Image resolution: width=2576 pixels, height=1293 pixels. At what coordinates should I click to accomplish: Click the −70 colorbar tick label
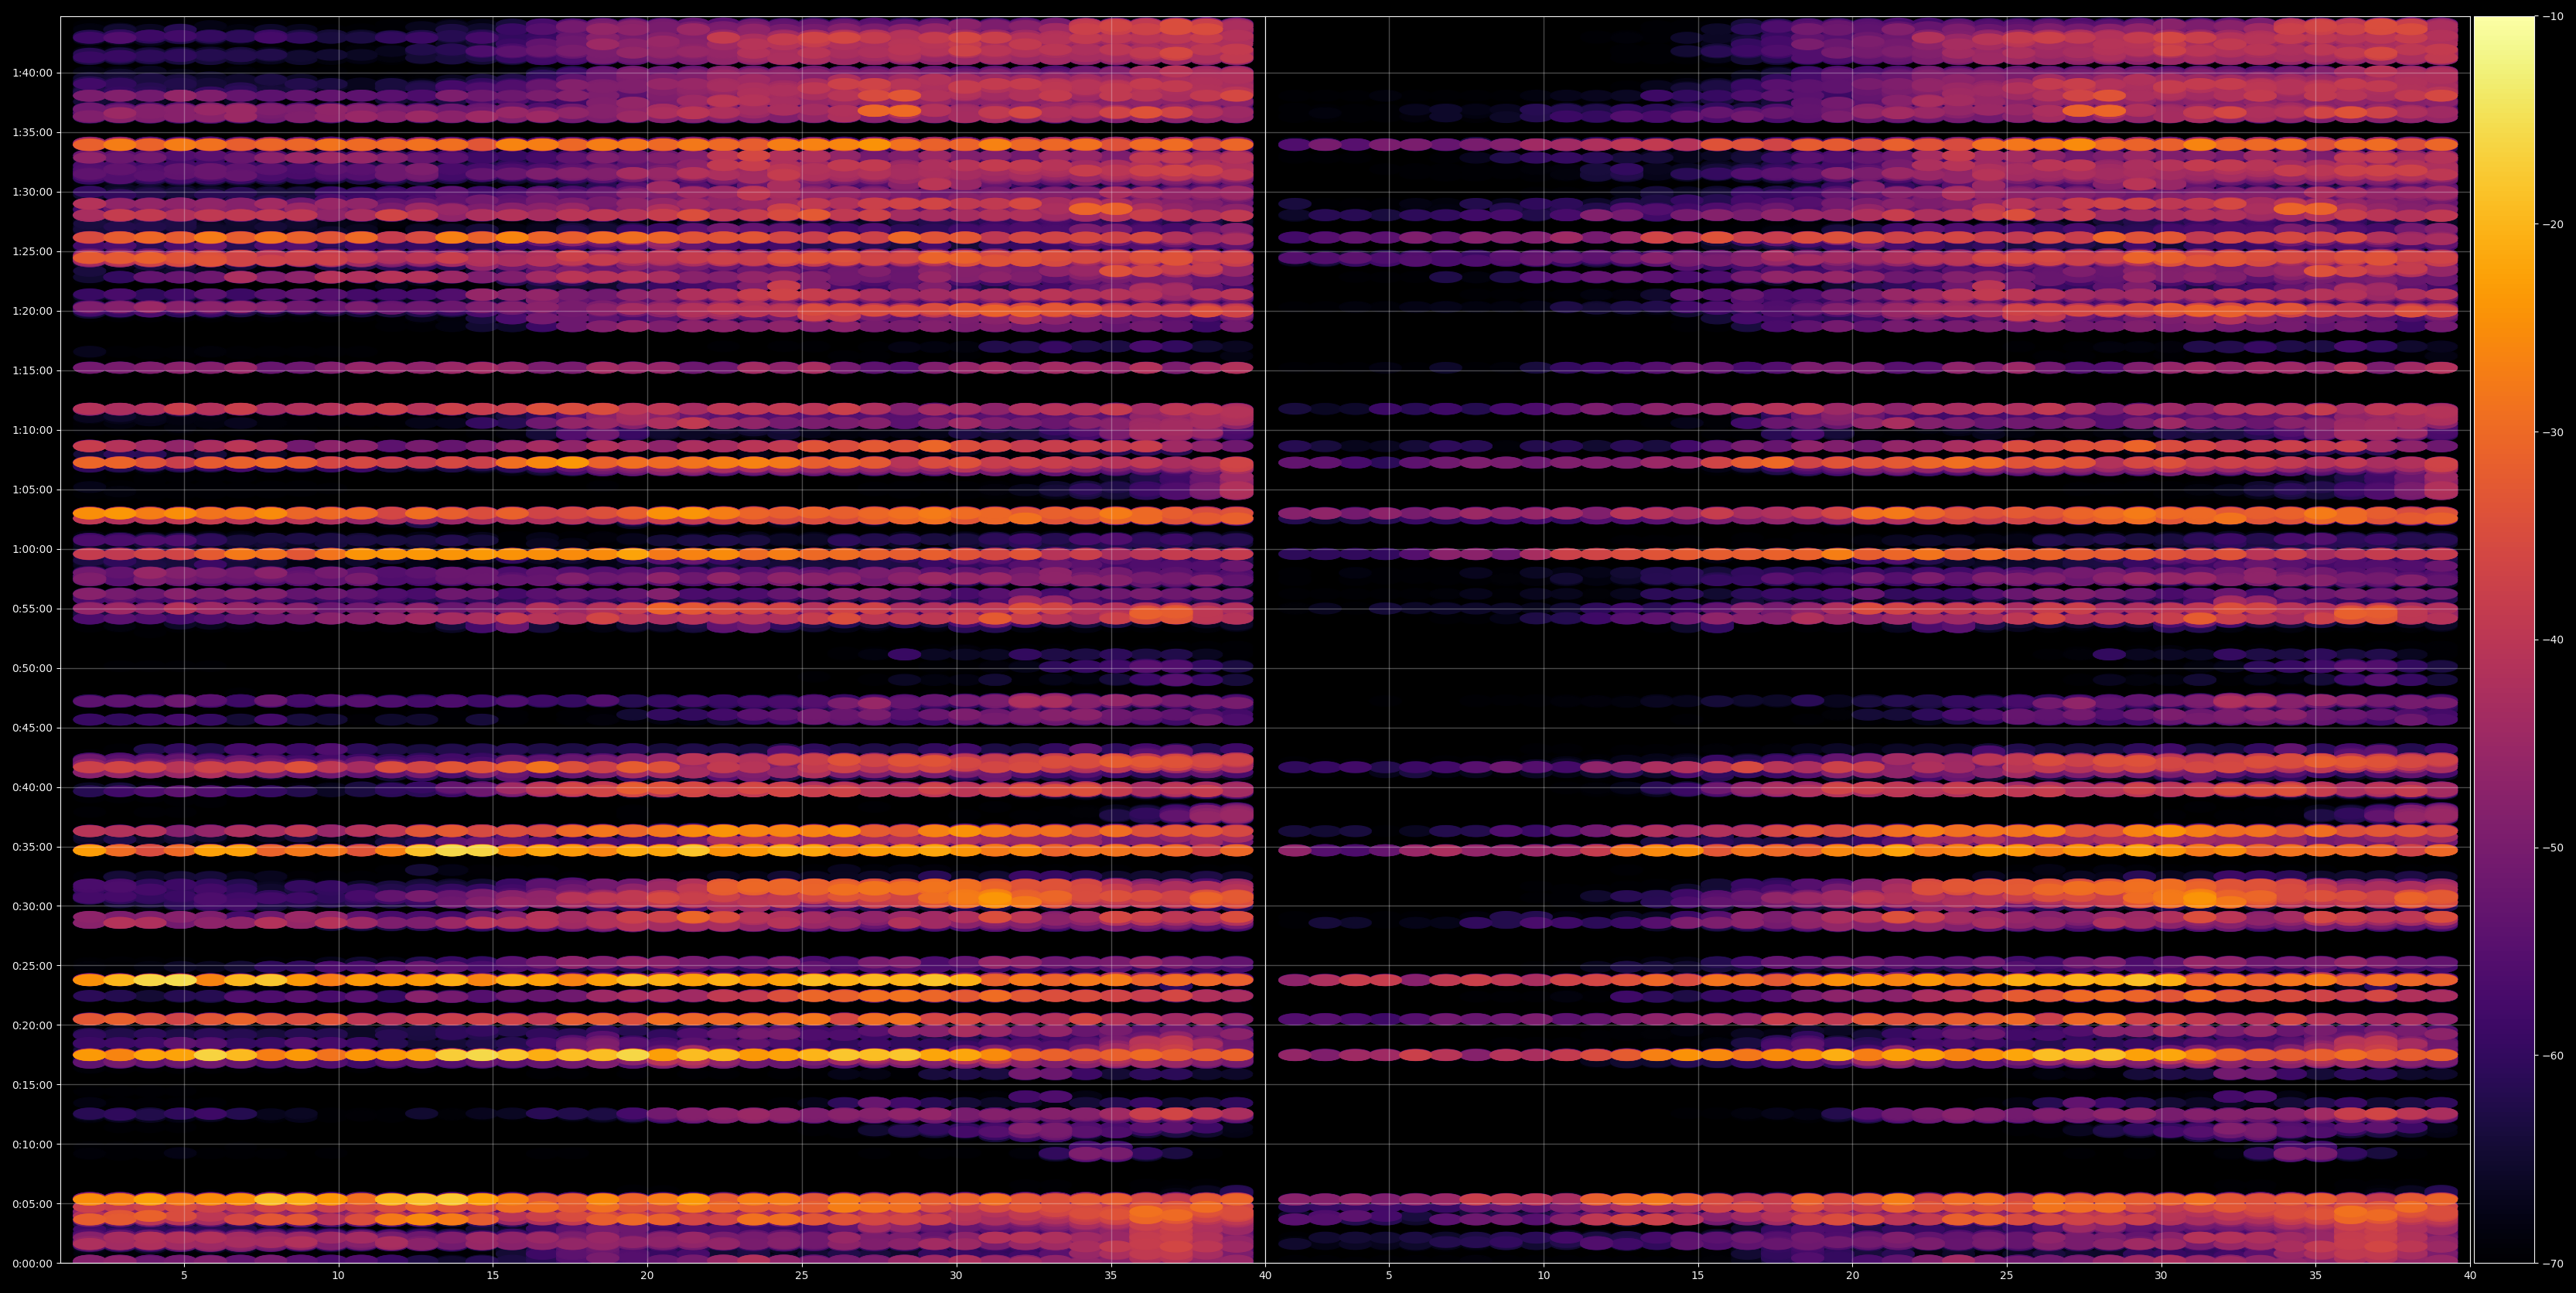(2552, 1264)
